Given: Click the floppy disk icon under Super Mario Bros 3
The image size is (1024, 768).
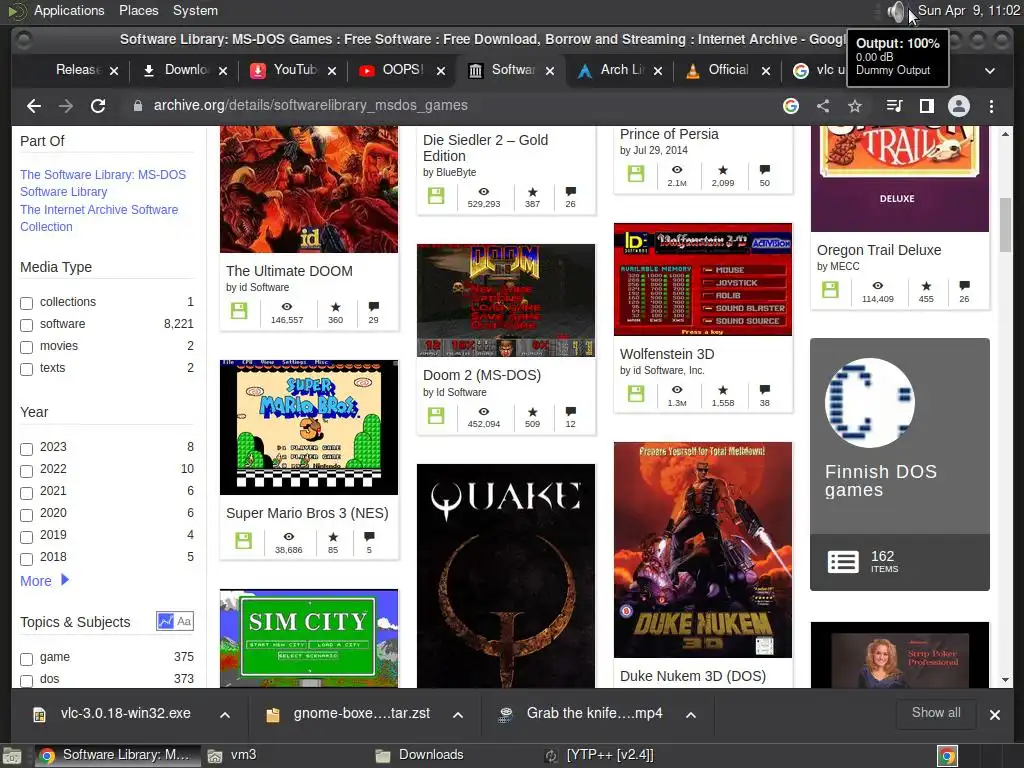Looking at the screenshot, I should (244, 540).
